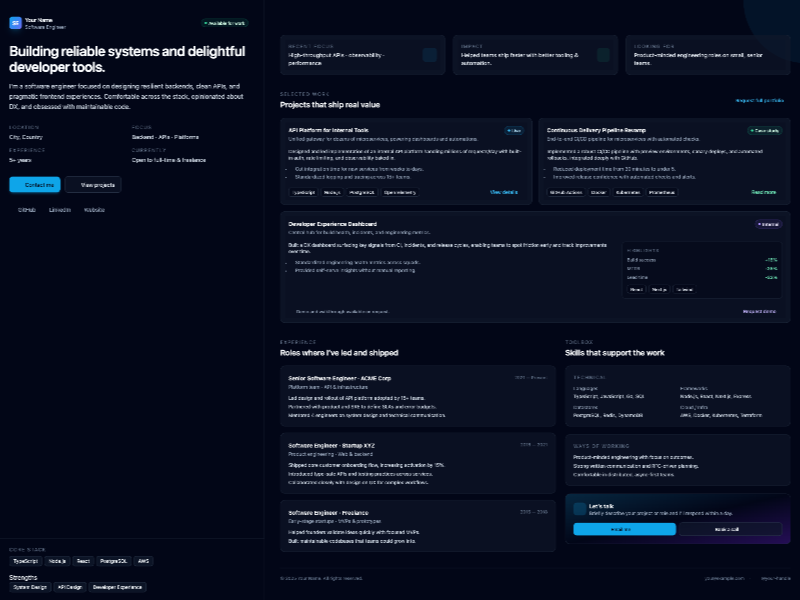Image resolution: width=800 pixels, height=600 pixels.
Task: Click the Available for work status badge
Action: 223,22
